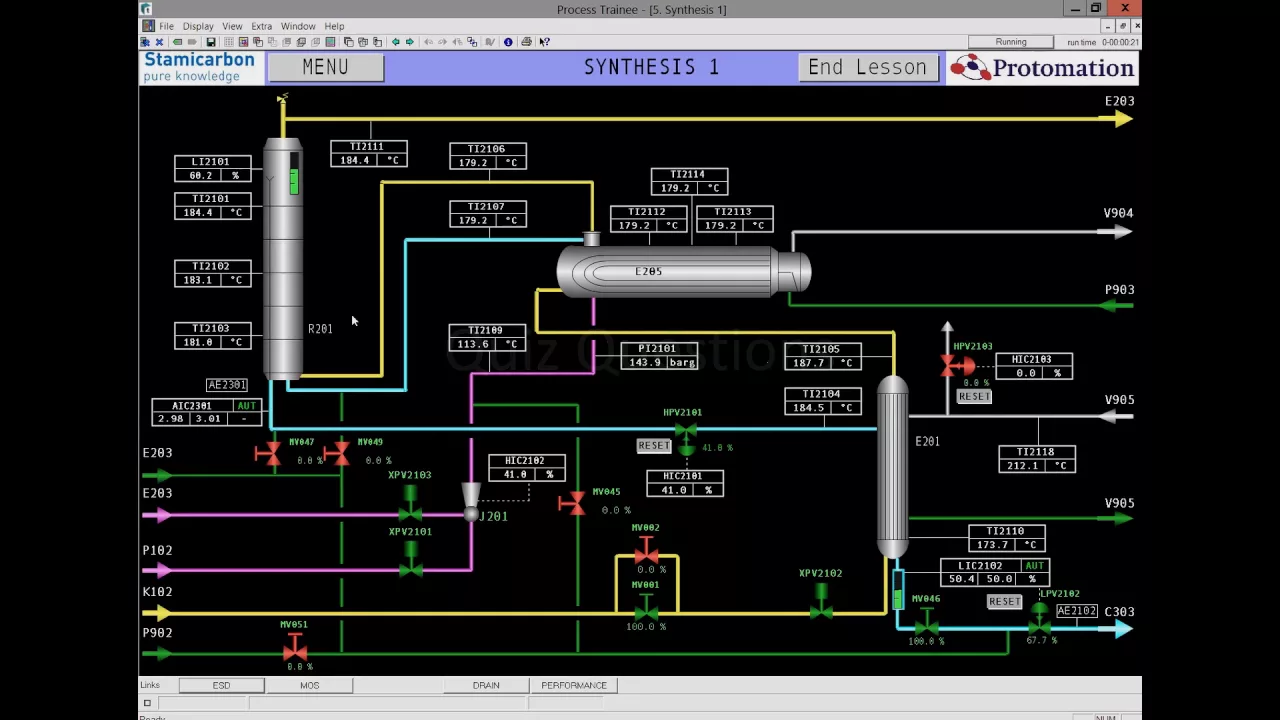Click the DRAIN button
The width and height of the screenshot is (1280, 720).
(x=486, y=685)
